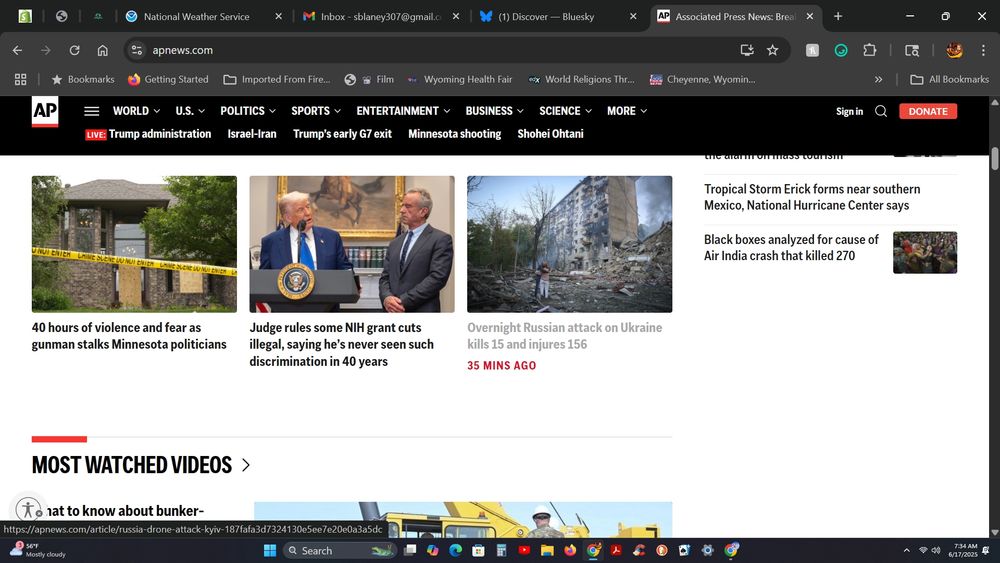1000x563 pixels.
Task: Open Russian attack on Ukraine headline
Action: pos(564,336)
